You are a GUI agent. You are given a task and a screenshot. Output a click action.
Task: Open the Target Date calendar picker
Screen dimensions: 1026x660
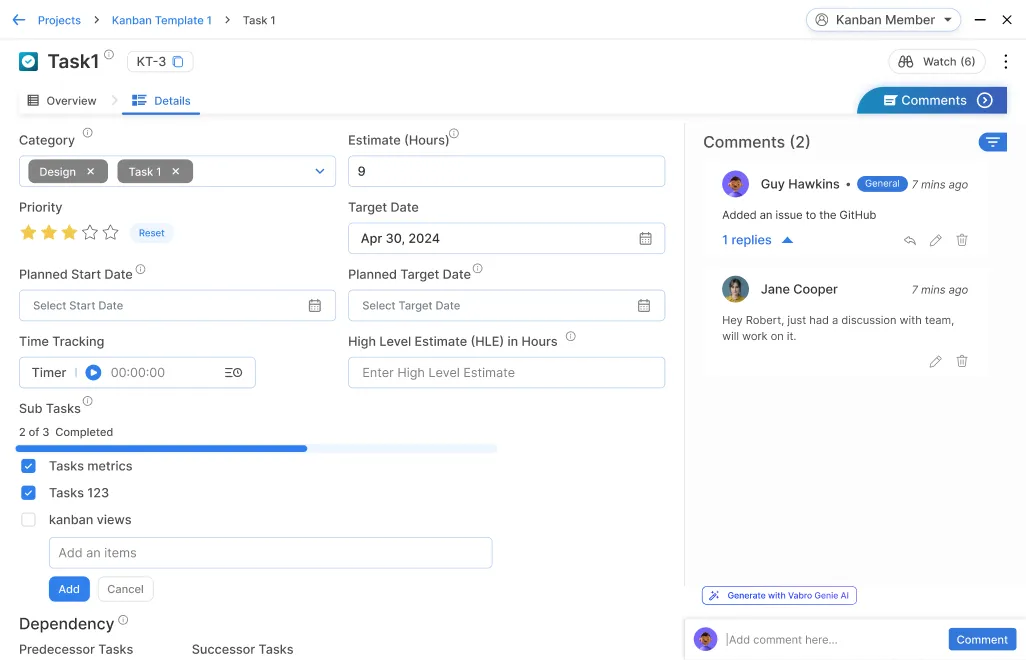point(645,238)
